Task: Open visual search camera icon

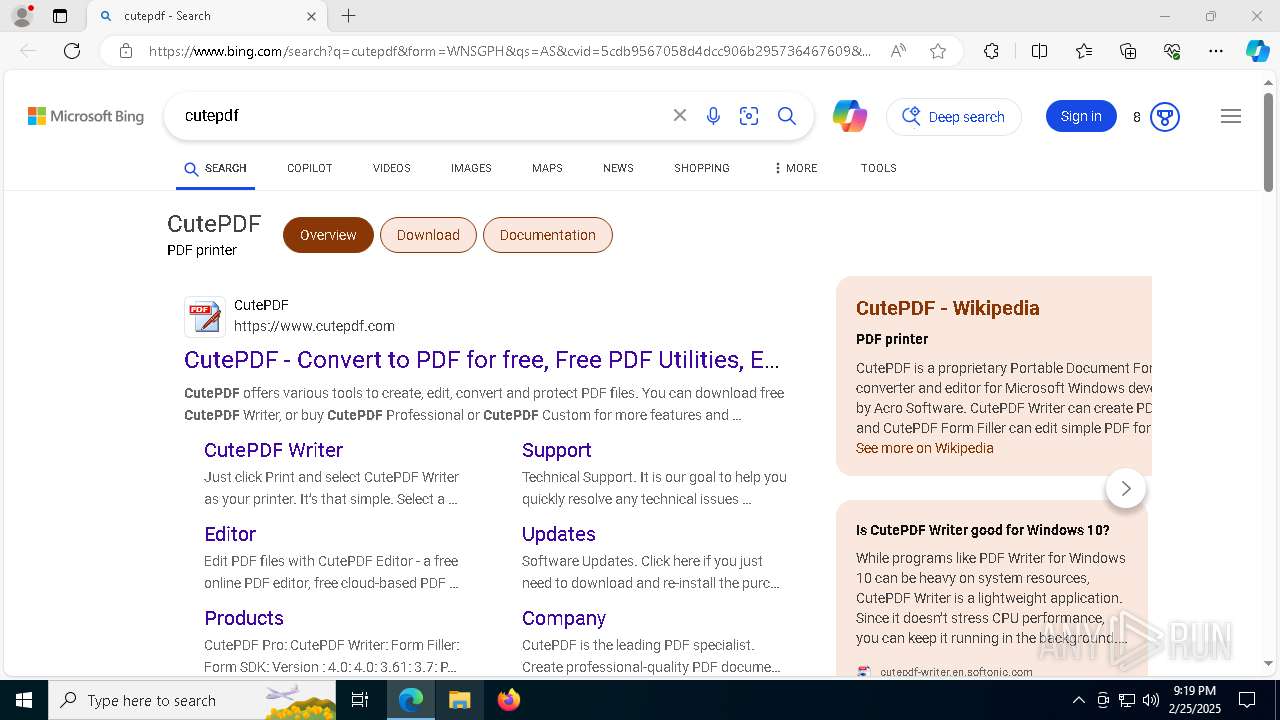Action: click(749, 116)
